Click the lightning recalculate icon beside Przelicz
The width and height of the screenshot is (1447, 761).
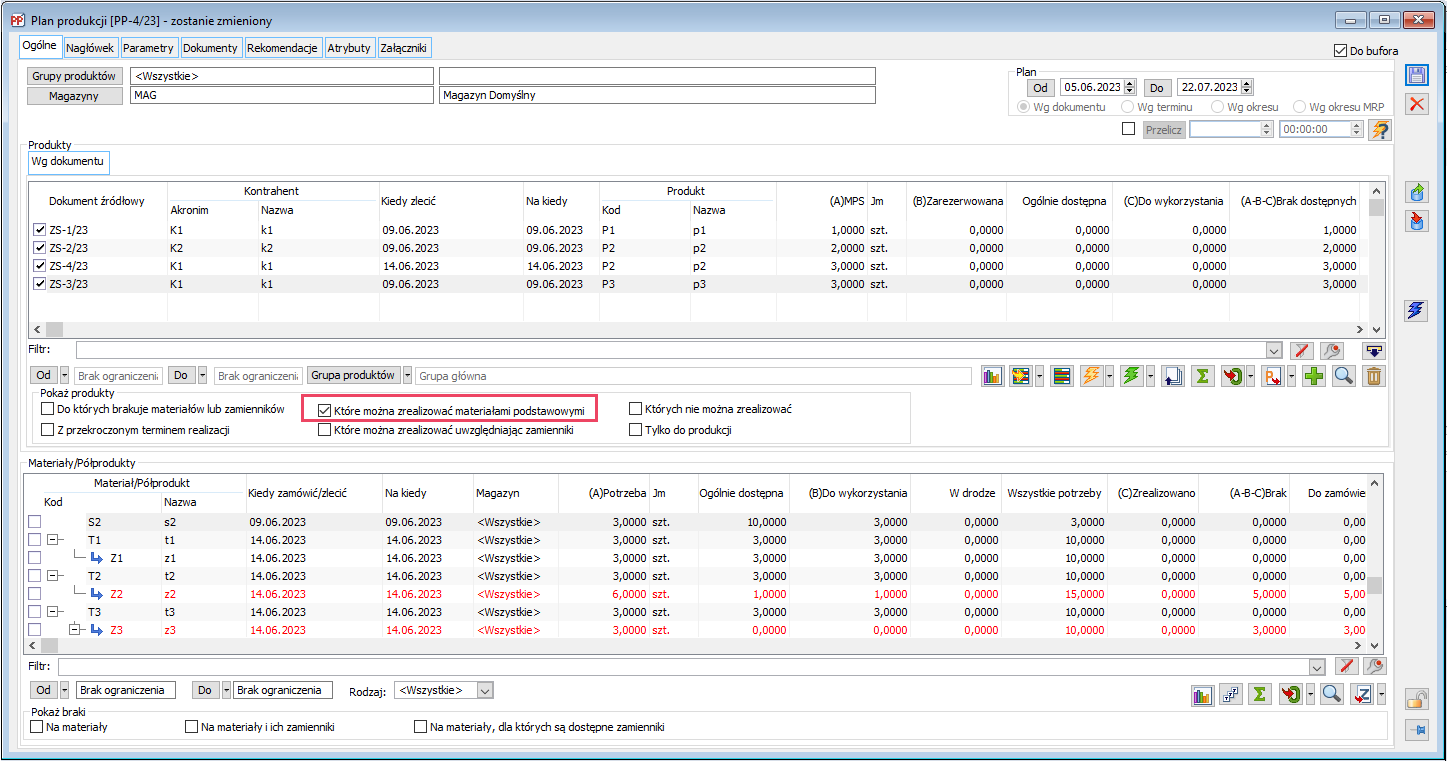tap(1380, 129)
